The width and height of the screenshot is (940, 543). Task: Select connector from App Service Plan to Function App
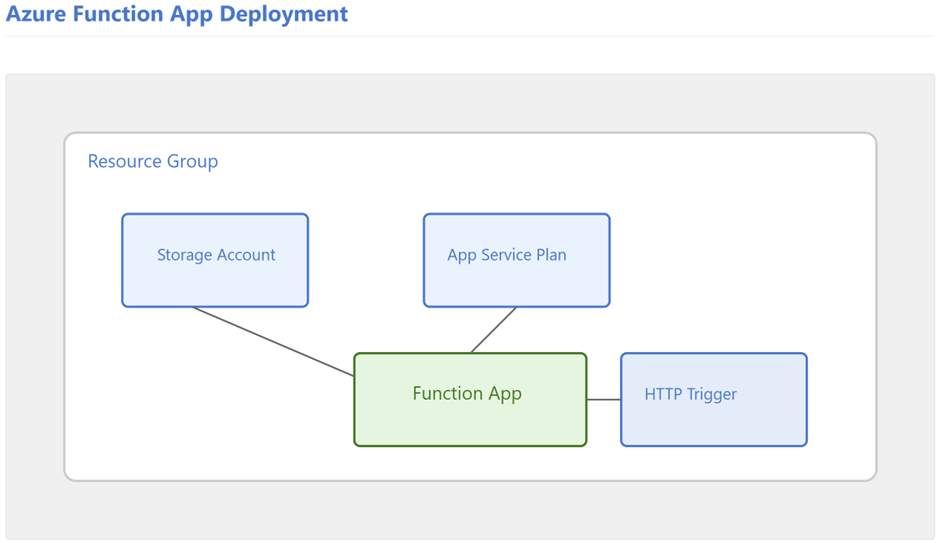point(493,330)
